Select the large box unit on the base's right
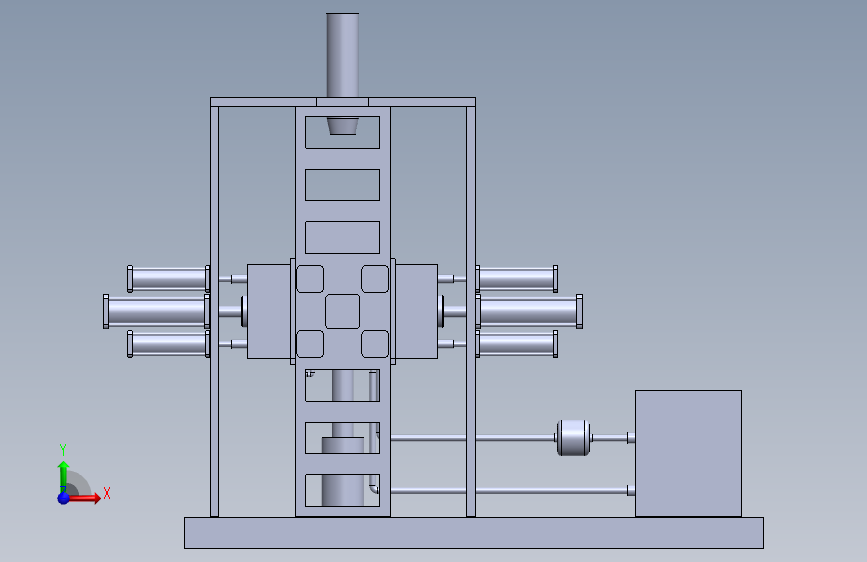Image resolution: width=867 pixels, height=562 pixels. point(688,454)
